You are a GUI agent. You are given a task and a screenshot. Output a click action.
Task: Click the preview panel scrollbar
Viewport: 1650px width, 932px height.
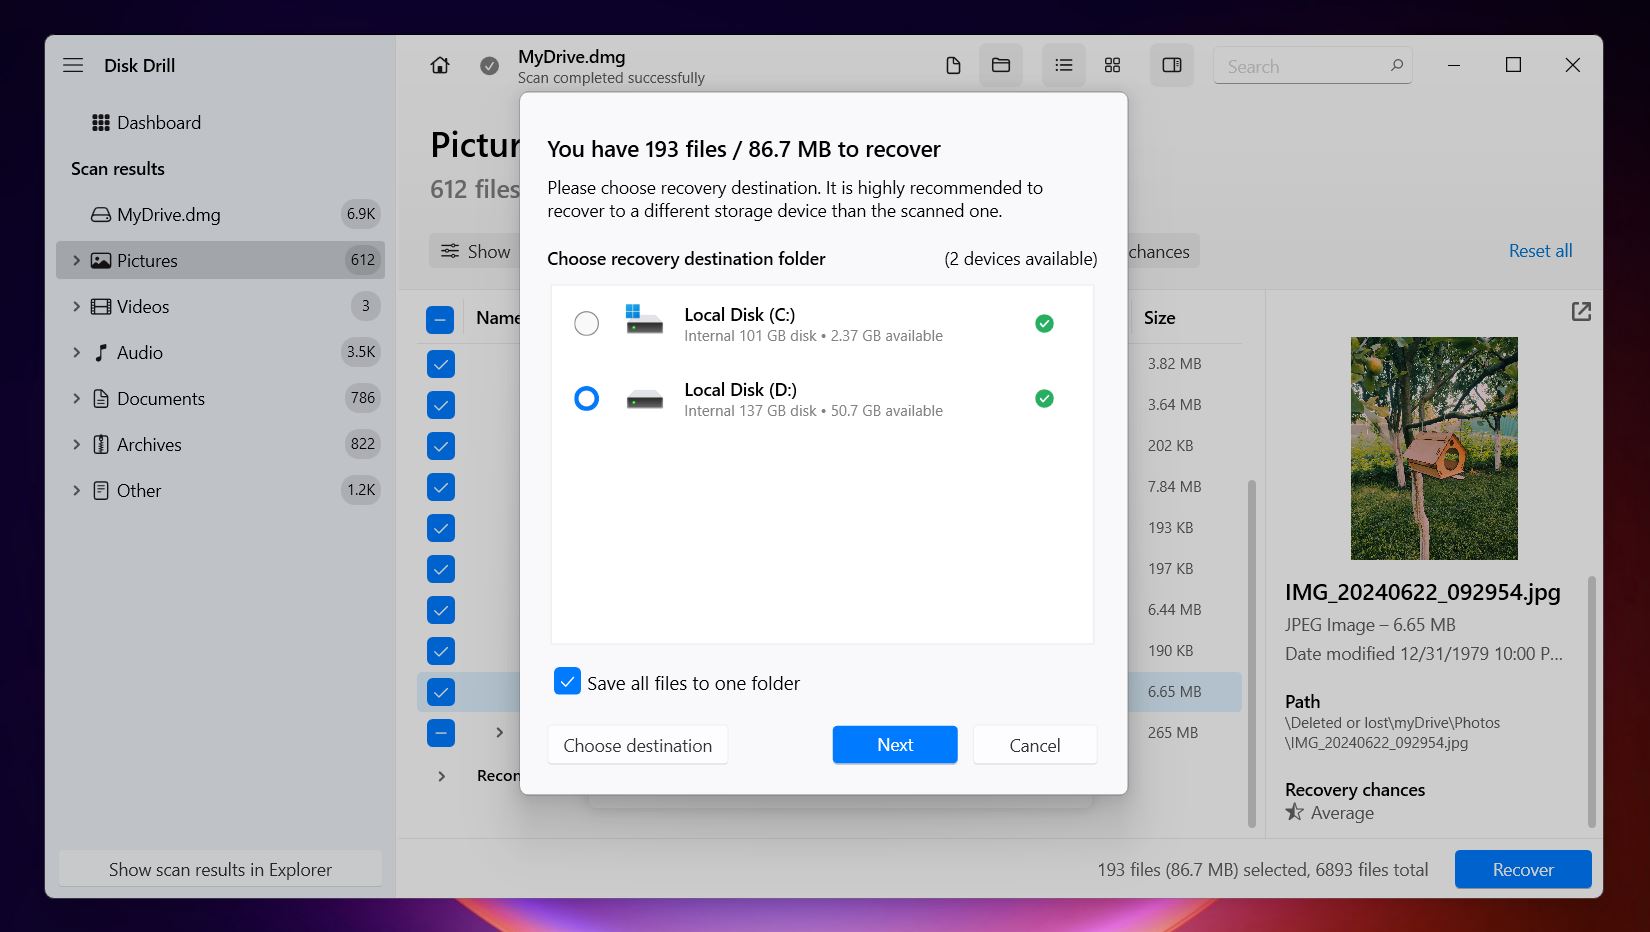pyautogui.click(x=1592, y=702)
